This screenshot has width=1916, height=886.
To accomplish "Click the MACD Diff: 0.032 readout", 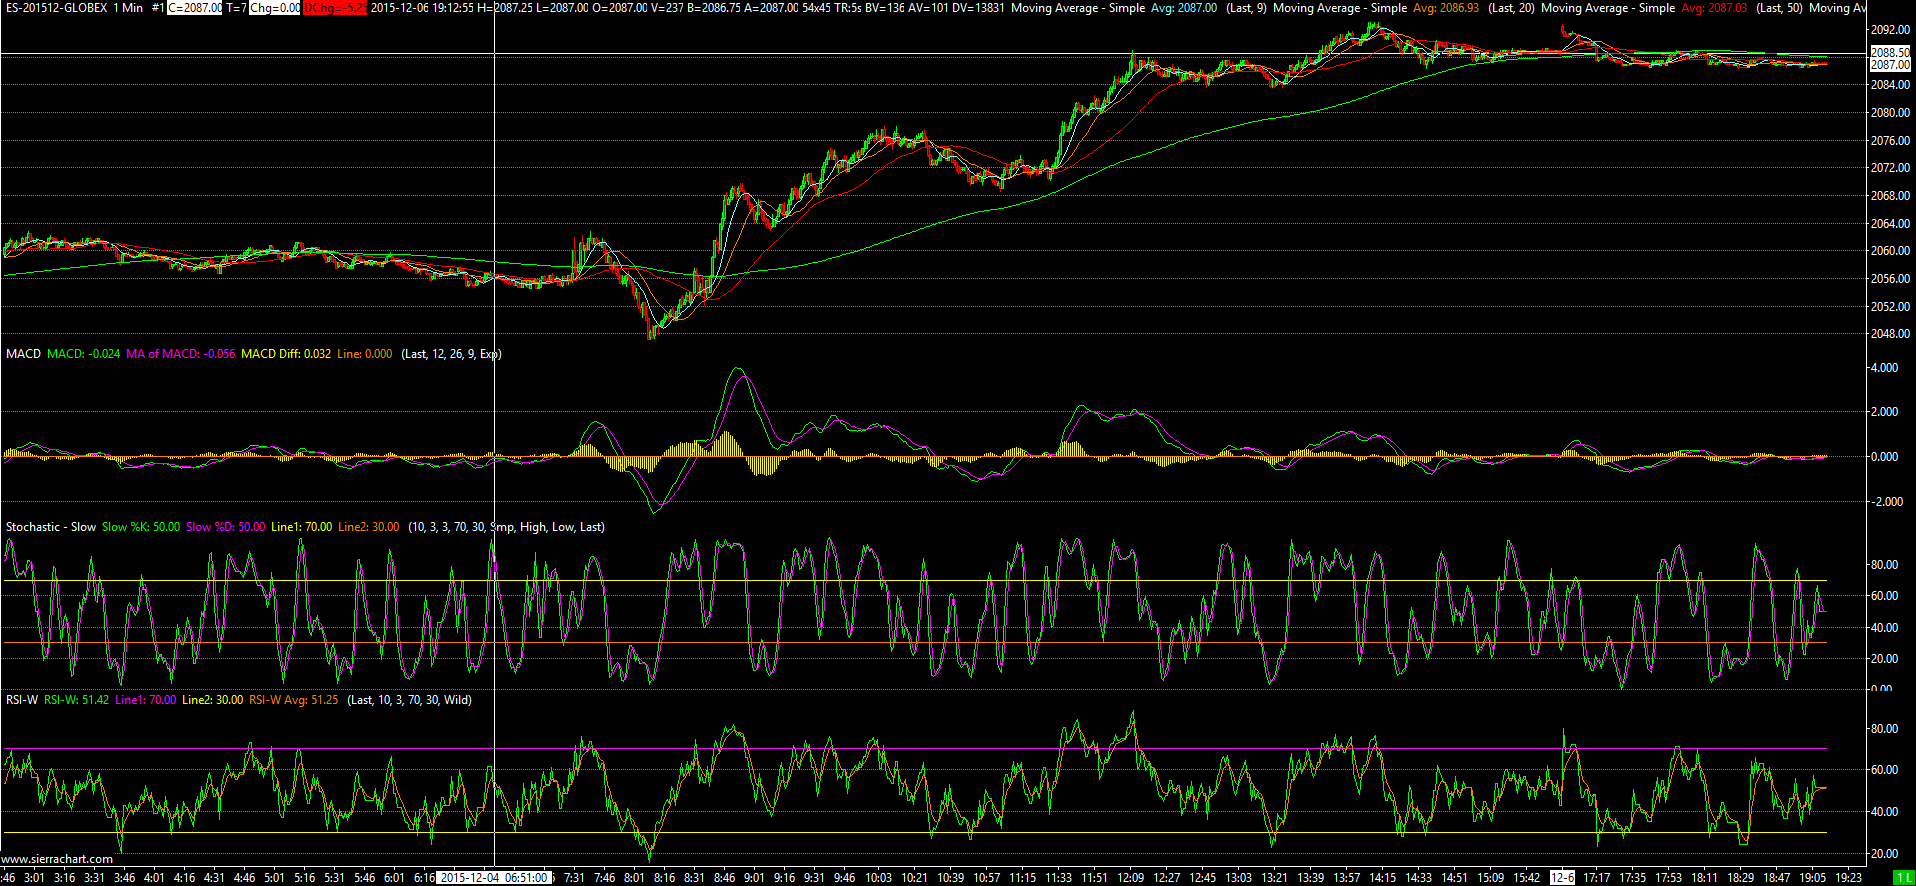I will pos(286,354).
